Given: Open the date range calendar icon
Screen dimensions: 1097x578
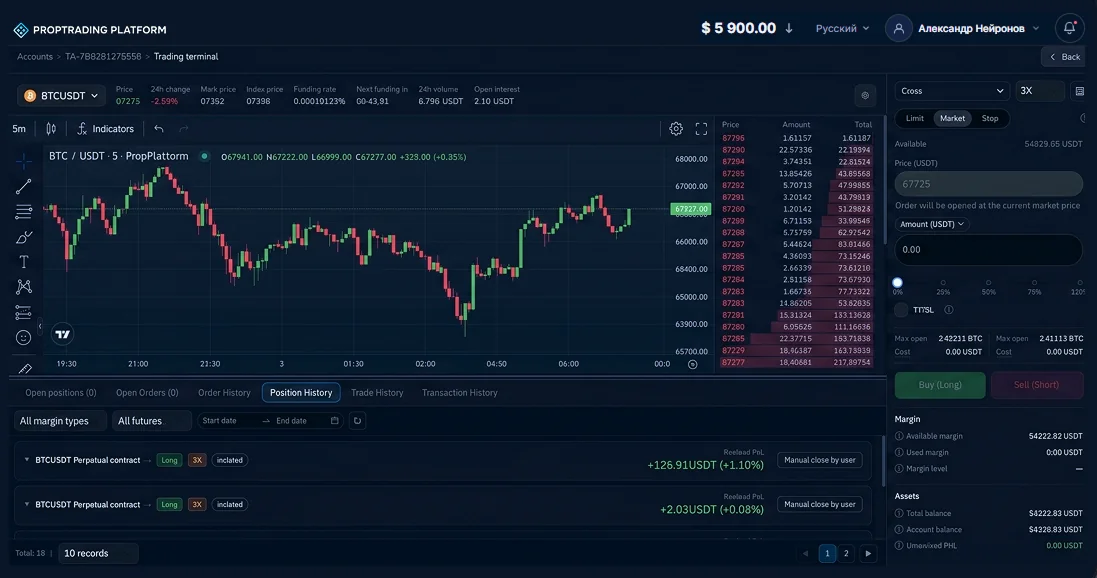Looking at the screenshot, I should (x=334, y=421).
